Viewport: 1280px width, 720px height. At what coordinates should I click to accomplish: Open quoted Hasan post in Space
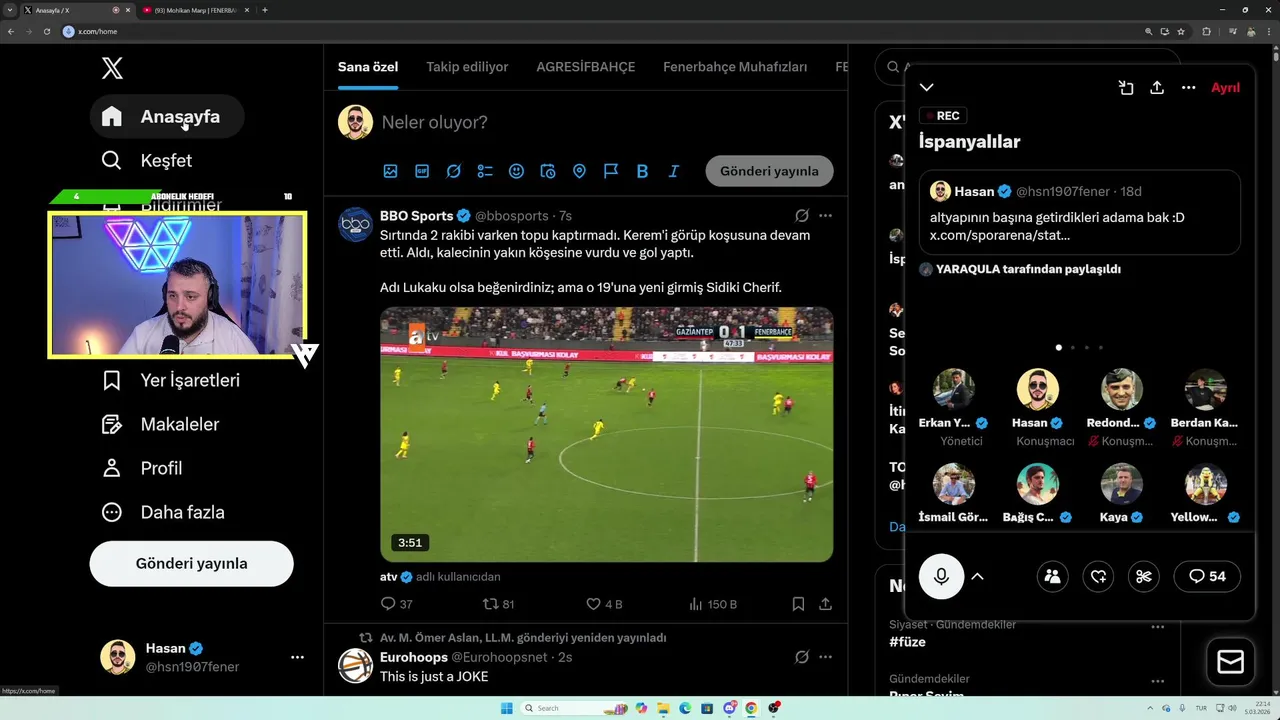click(x=1080, y=213)
